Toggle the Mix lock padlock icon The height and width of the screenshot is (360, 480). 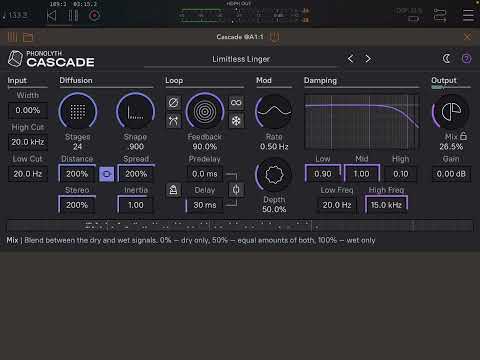463,136
